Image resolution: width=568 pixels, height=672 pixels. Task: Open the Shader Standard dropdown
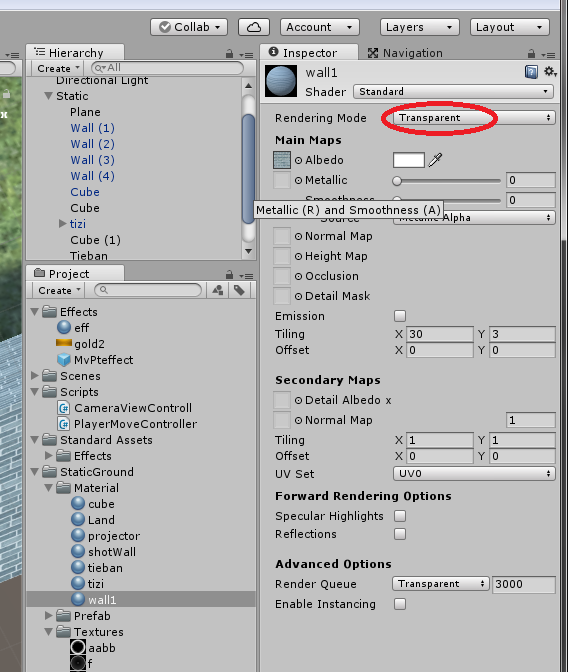point(453,91)
